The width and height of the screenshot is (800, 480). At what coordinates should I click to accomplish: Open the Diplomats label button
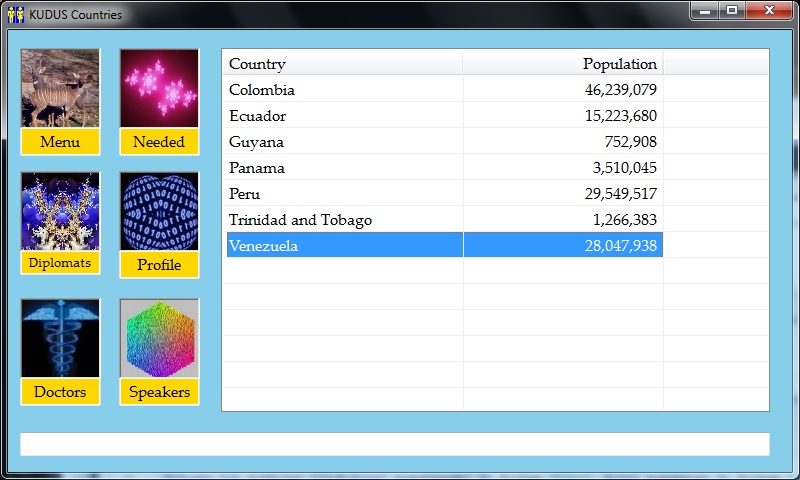click(x=60, y=263)
